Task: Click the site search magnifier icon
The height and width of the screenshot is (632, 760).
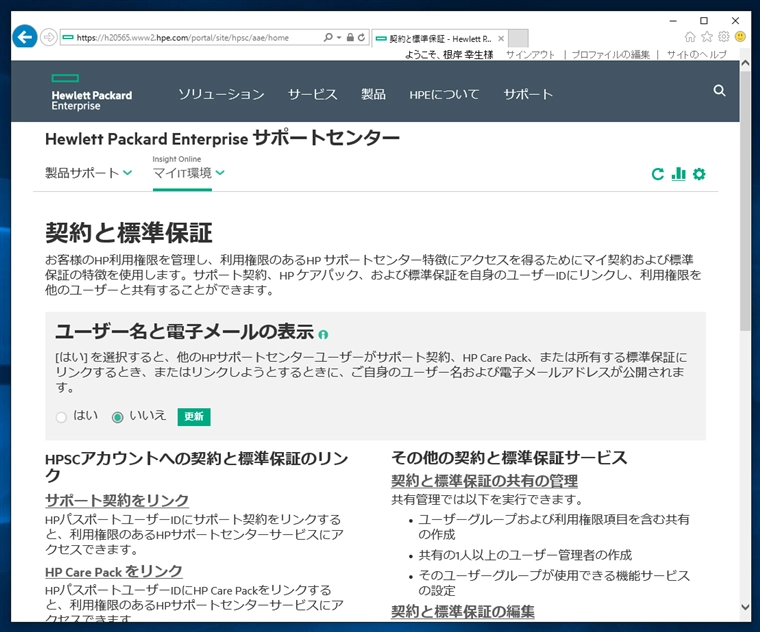Action: (x=719, y=91)
